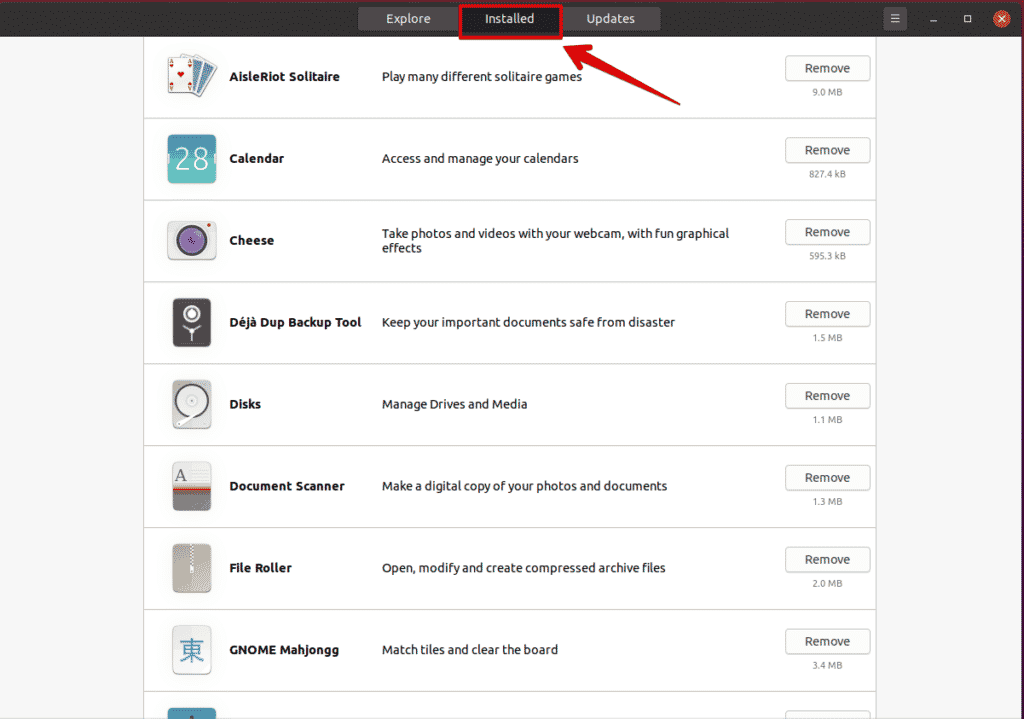Image resolution: width=1024 pixels, height=719 pixels.
Task: Open the File Roller archive icon
Action: [x=191, y=568]
